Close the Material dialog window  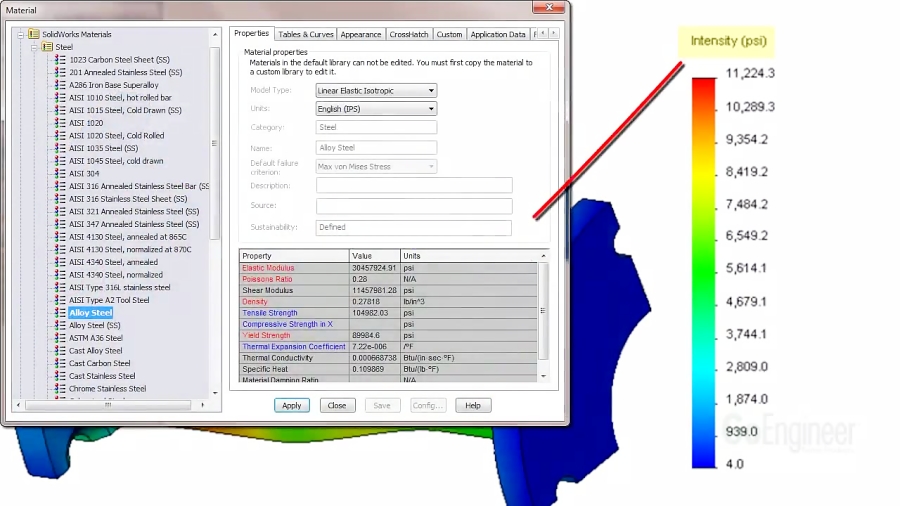coord(549,7)
